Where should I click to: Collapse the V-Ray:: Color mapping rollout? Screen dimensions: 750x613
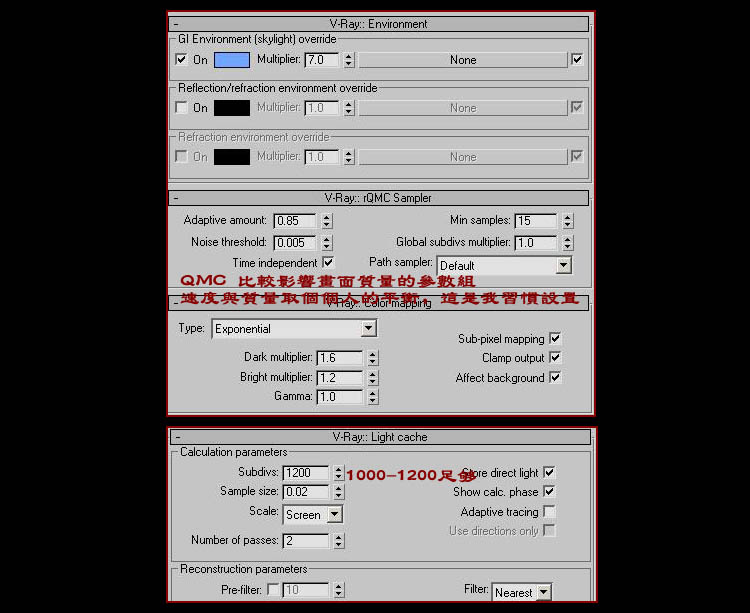click(x=379, y=303)
